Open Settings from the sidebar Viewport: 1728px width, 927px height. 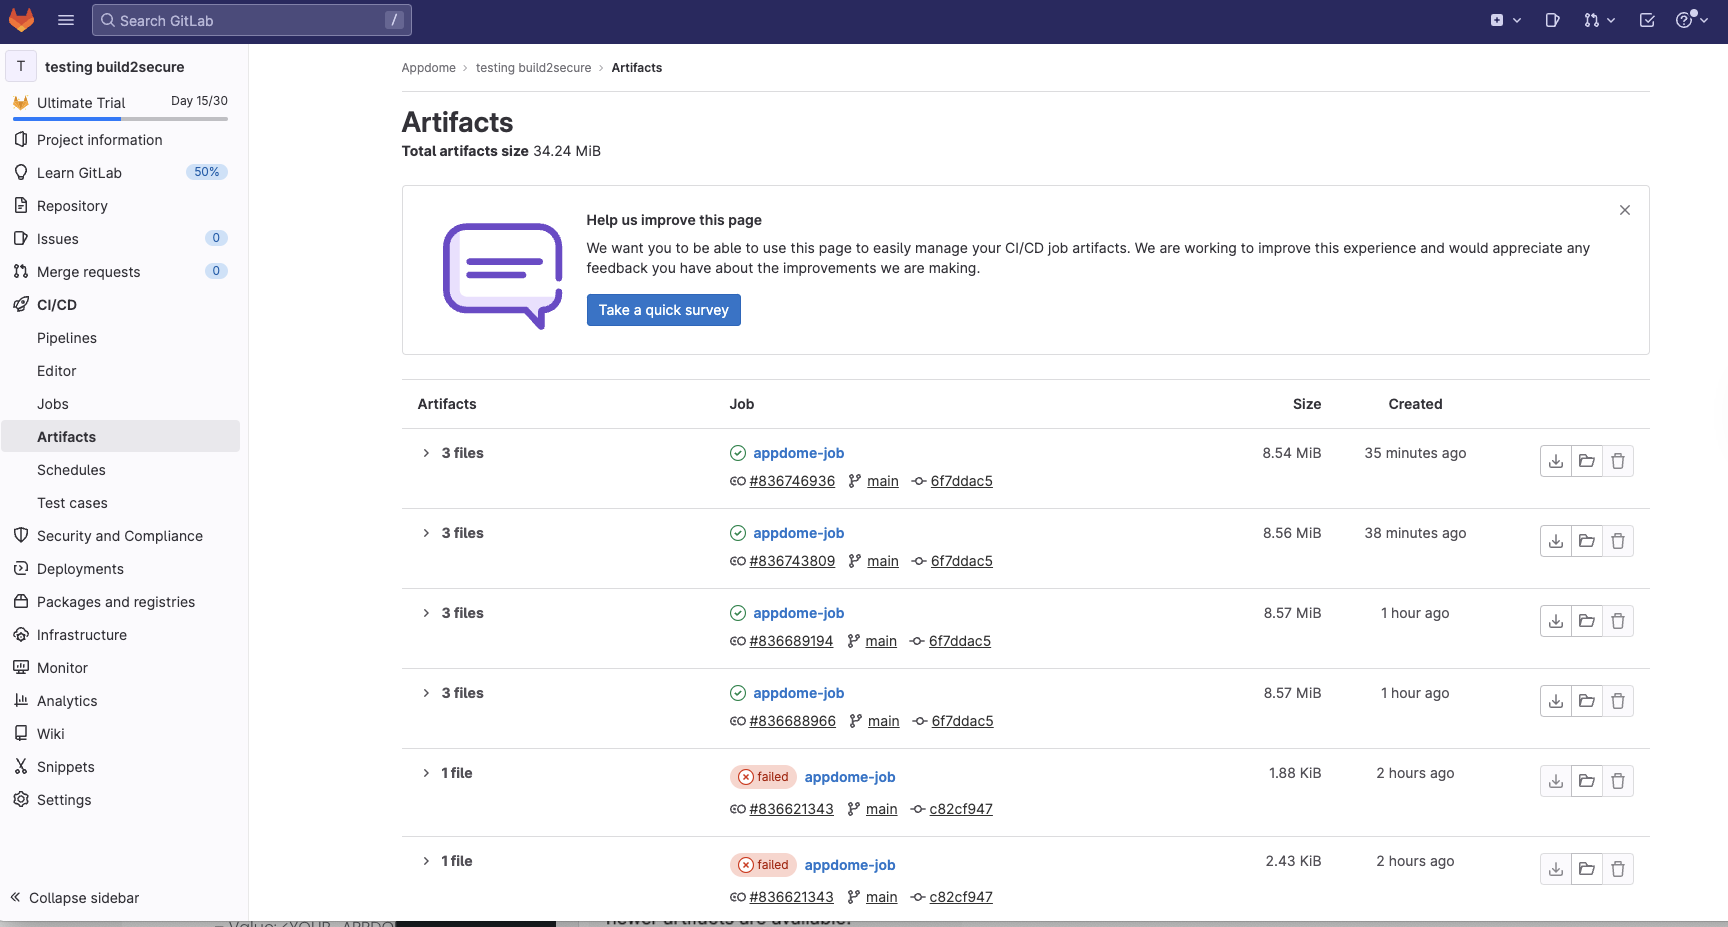[64, 799]
